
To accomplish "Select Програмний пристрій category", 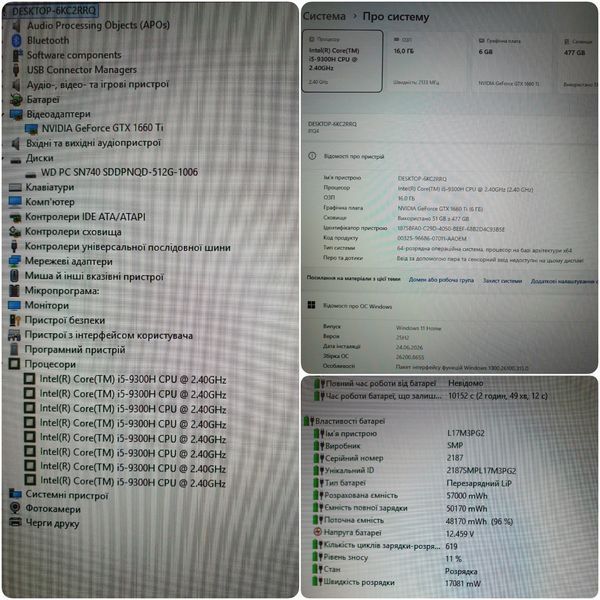I will click(75, 350).
